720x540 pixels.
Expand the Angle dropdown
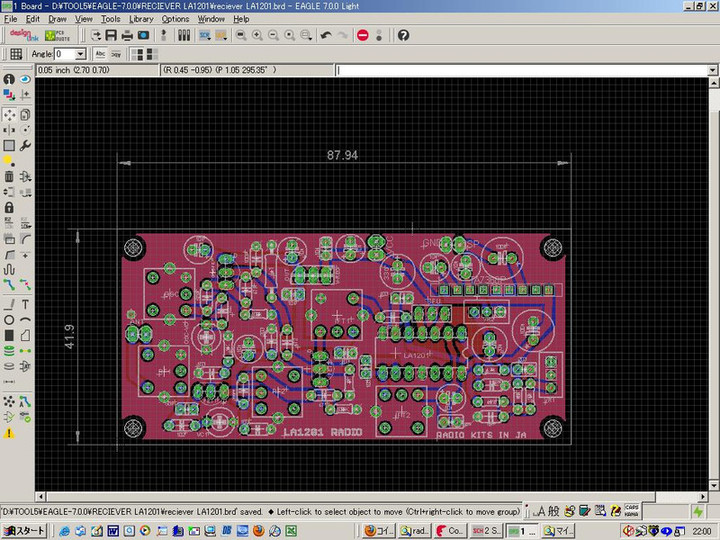[81, 54]
